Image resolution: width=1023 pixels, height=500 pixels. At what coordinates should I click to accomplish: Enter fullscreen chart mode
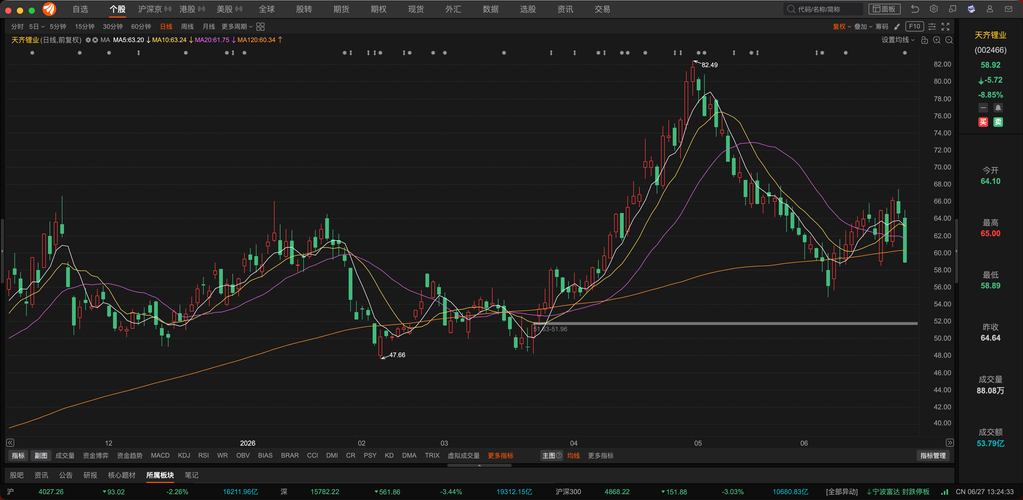pos(946,27)
